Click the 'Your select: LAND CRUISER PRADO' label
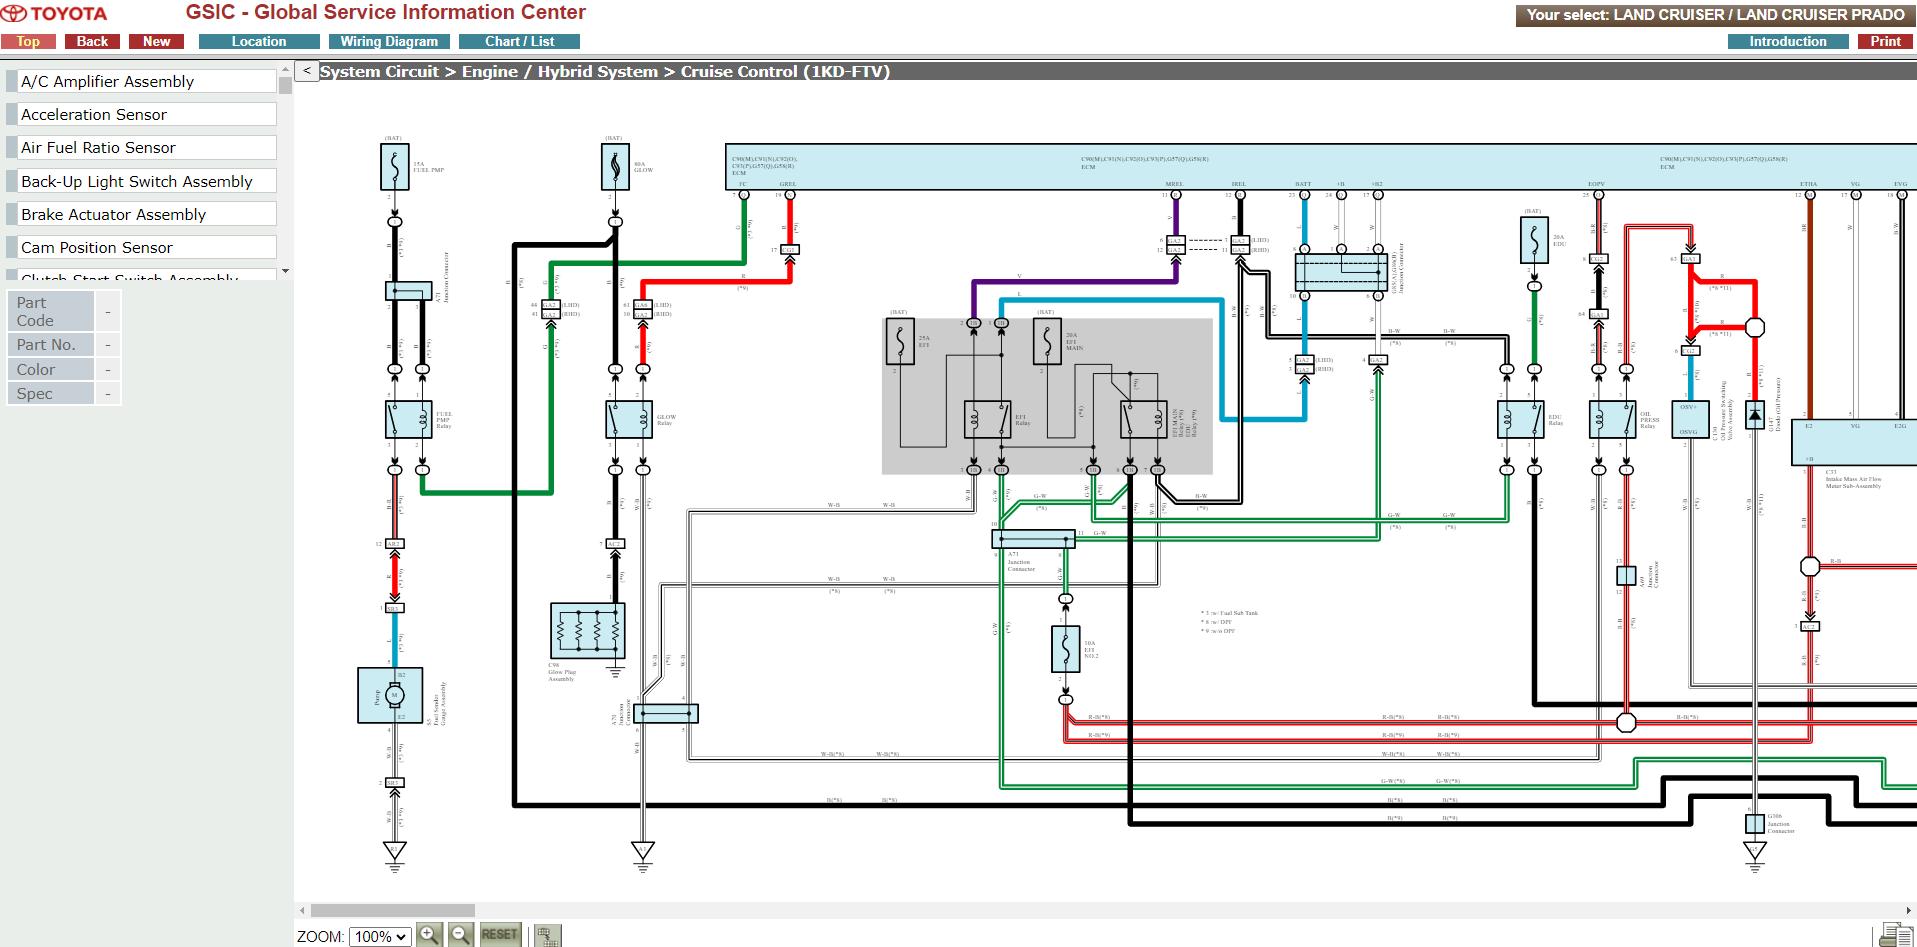This screenshot has height=947, width=1917. click(1714, 14)
